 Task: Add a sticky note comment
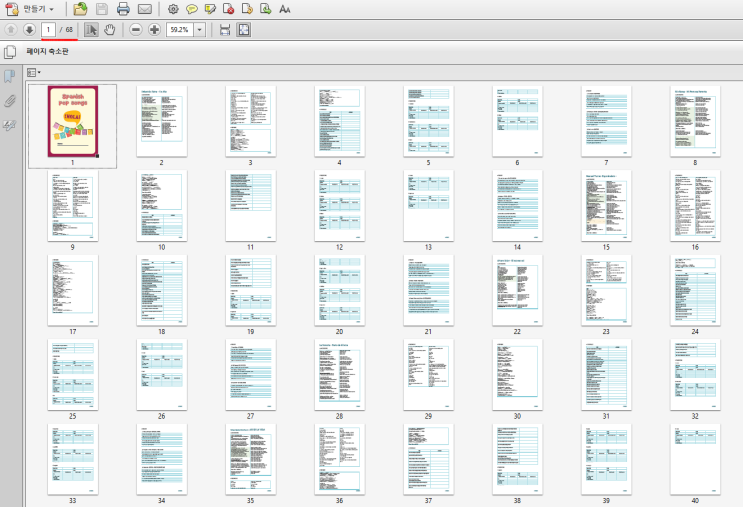click(x=191, y=9)
